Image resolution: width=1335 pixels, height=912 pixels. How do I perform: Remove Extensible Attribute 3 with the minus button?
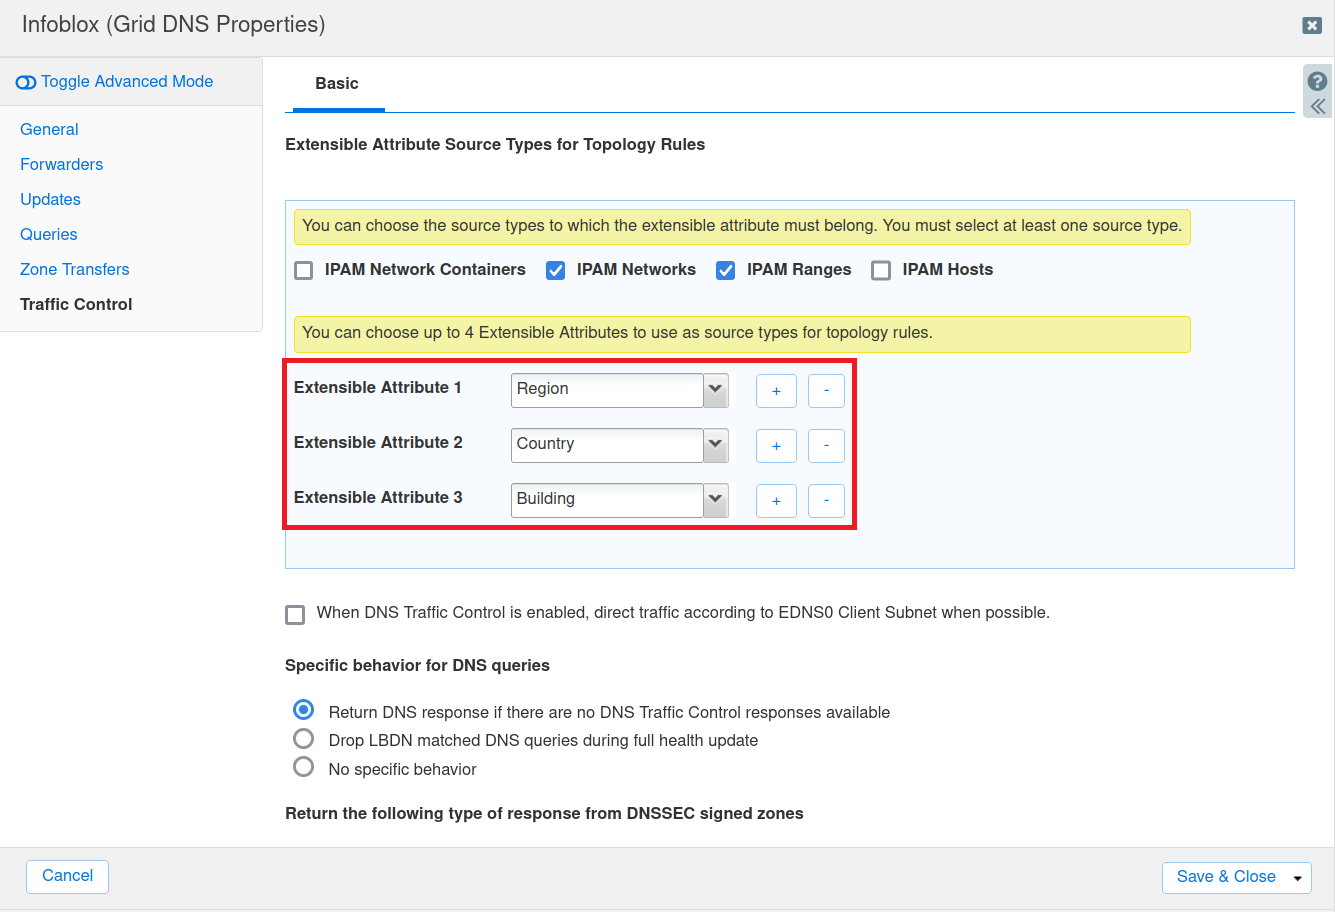click(x=826, y=501)
